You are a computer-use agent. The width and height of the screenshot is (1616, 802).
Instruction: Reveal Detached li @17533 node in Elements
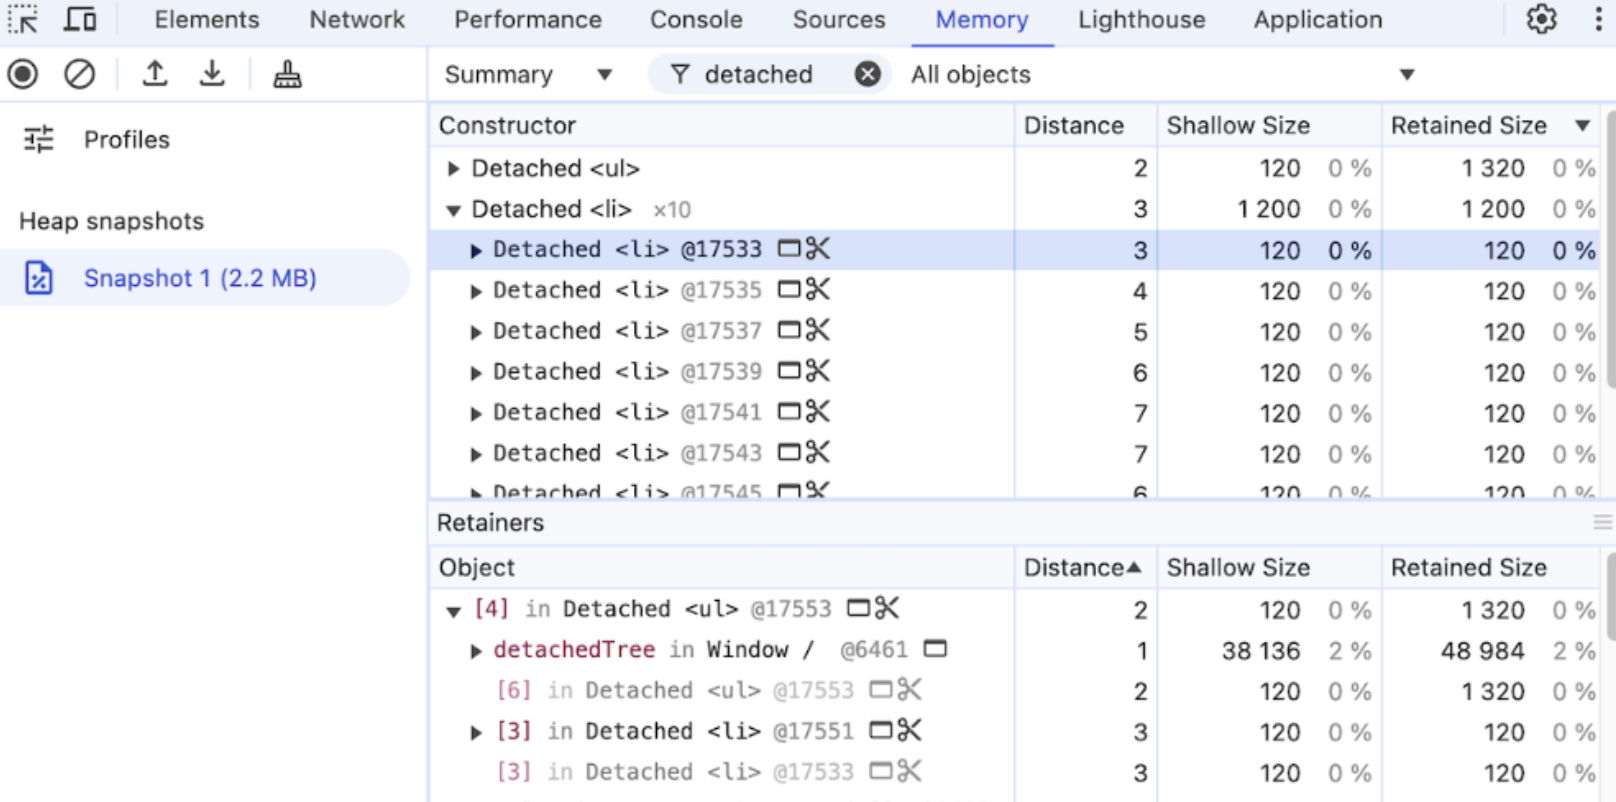(x=789, y=248)
